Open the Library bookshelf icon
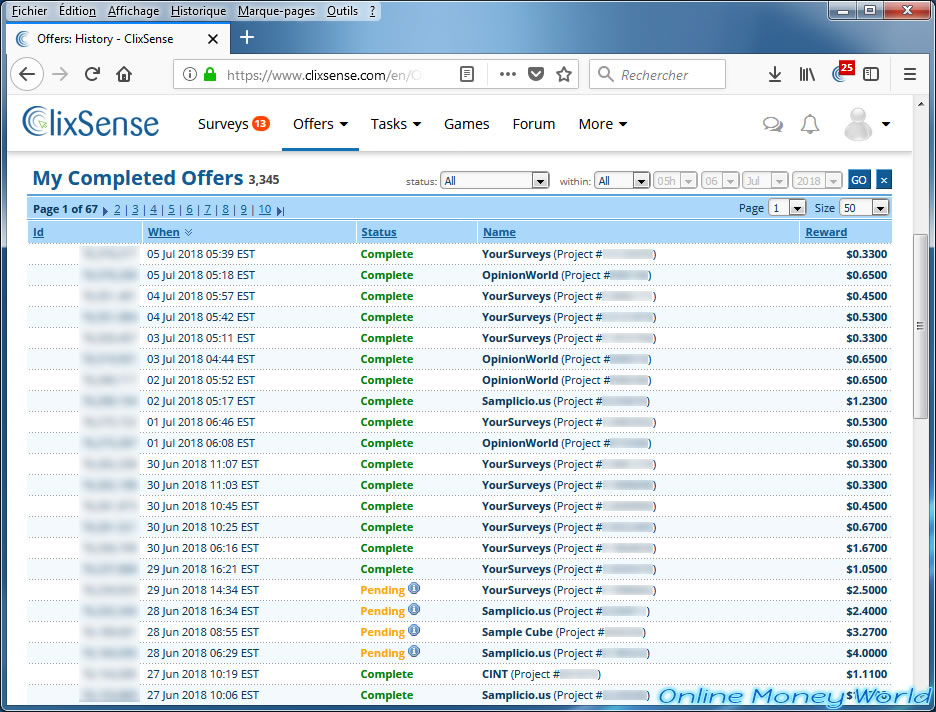 [807, 74]
